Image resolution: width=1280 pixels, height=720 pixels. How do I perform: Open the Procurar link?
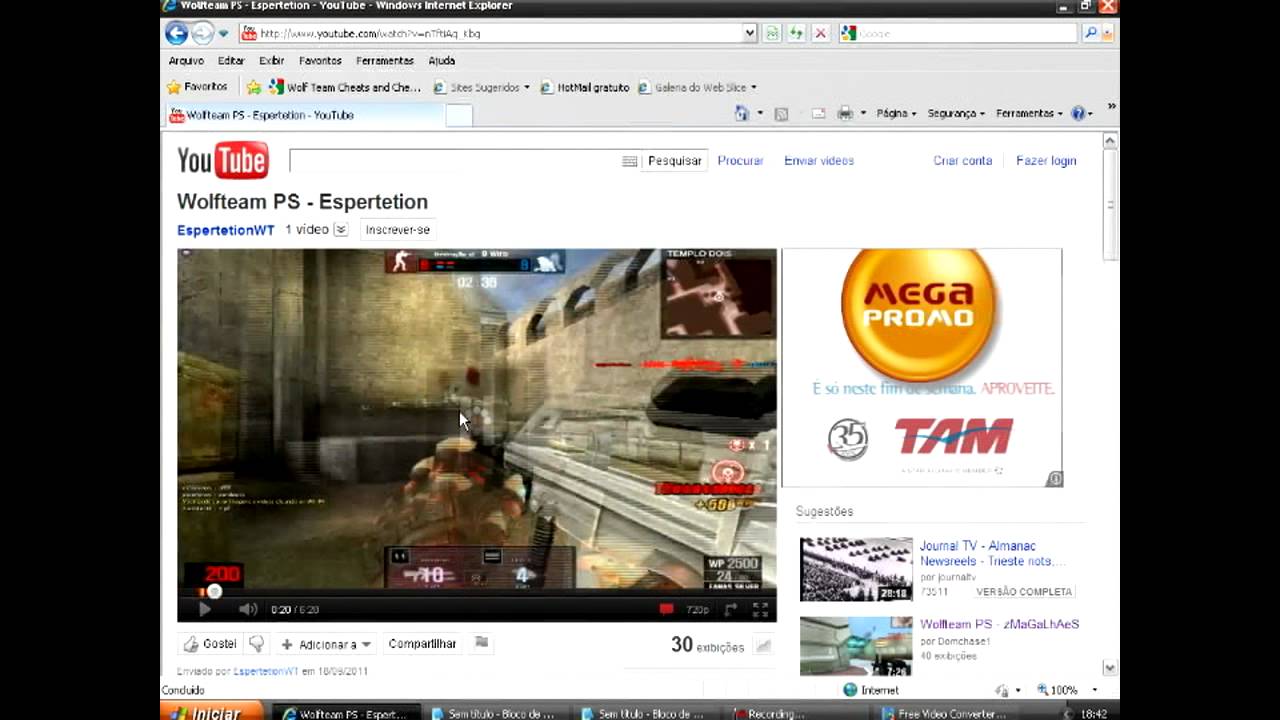tap(740, 160)
